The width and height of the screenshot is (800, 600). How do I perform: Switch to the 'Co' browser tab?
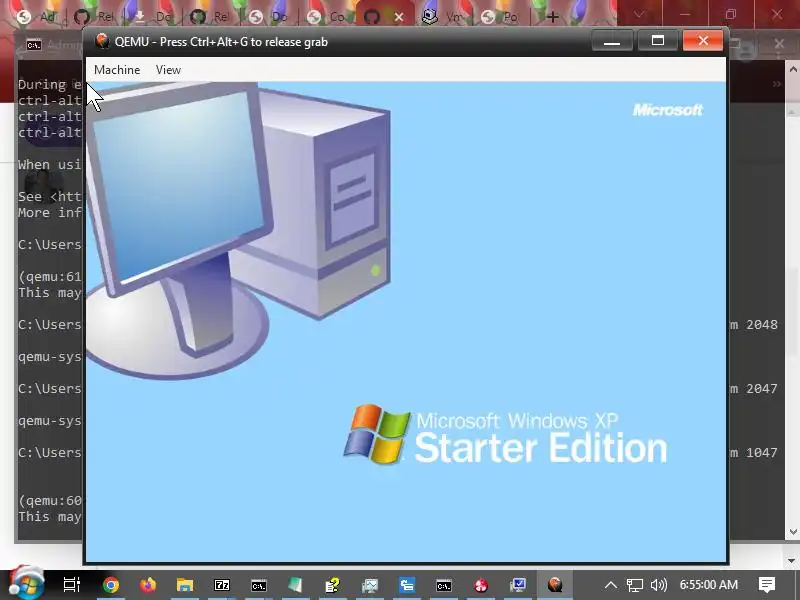(327, 17)
